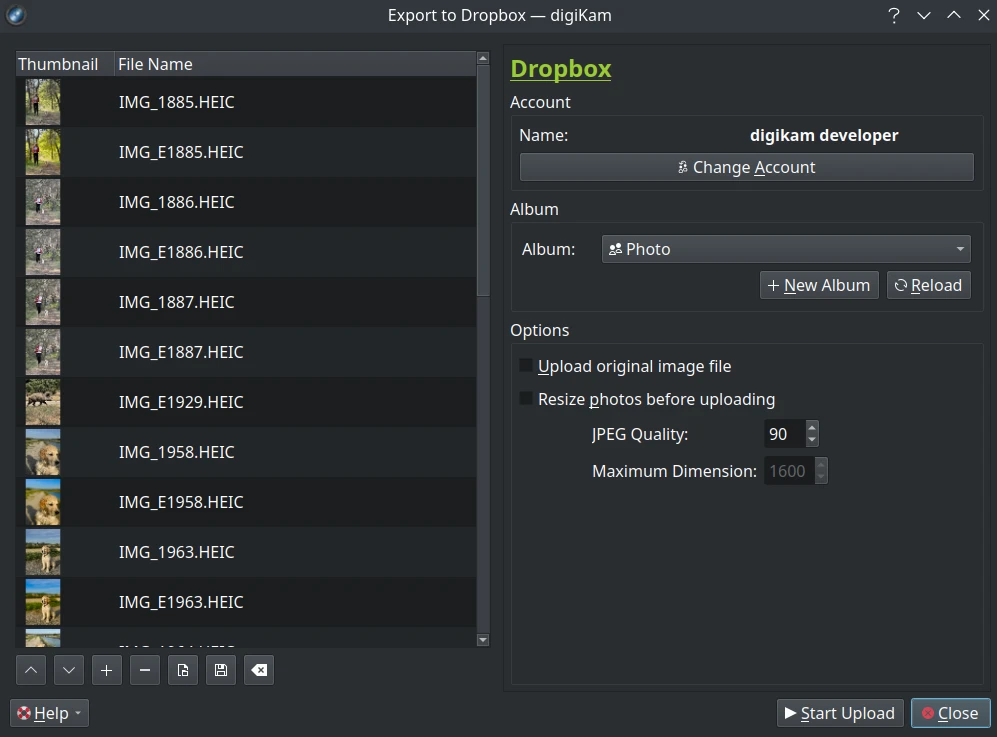This screenshot has width=997, height=737.
Task: Select the IMG_1958.HEIC thumbnail
Action: [x=42, y=452]
